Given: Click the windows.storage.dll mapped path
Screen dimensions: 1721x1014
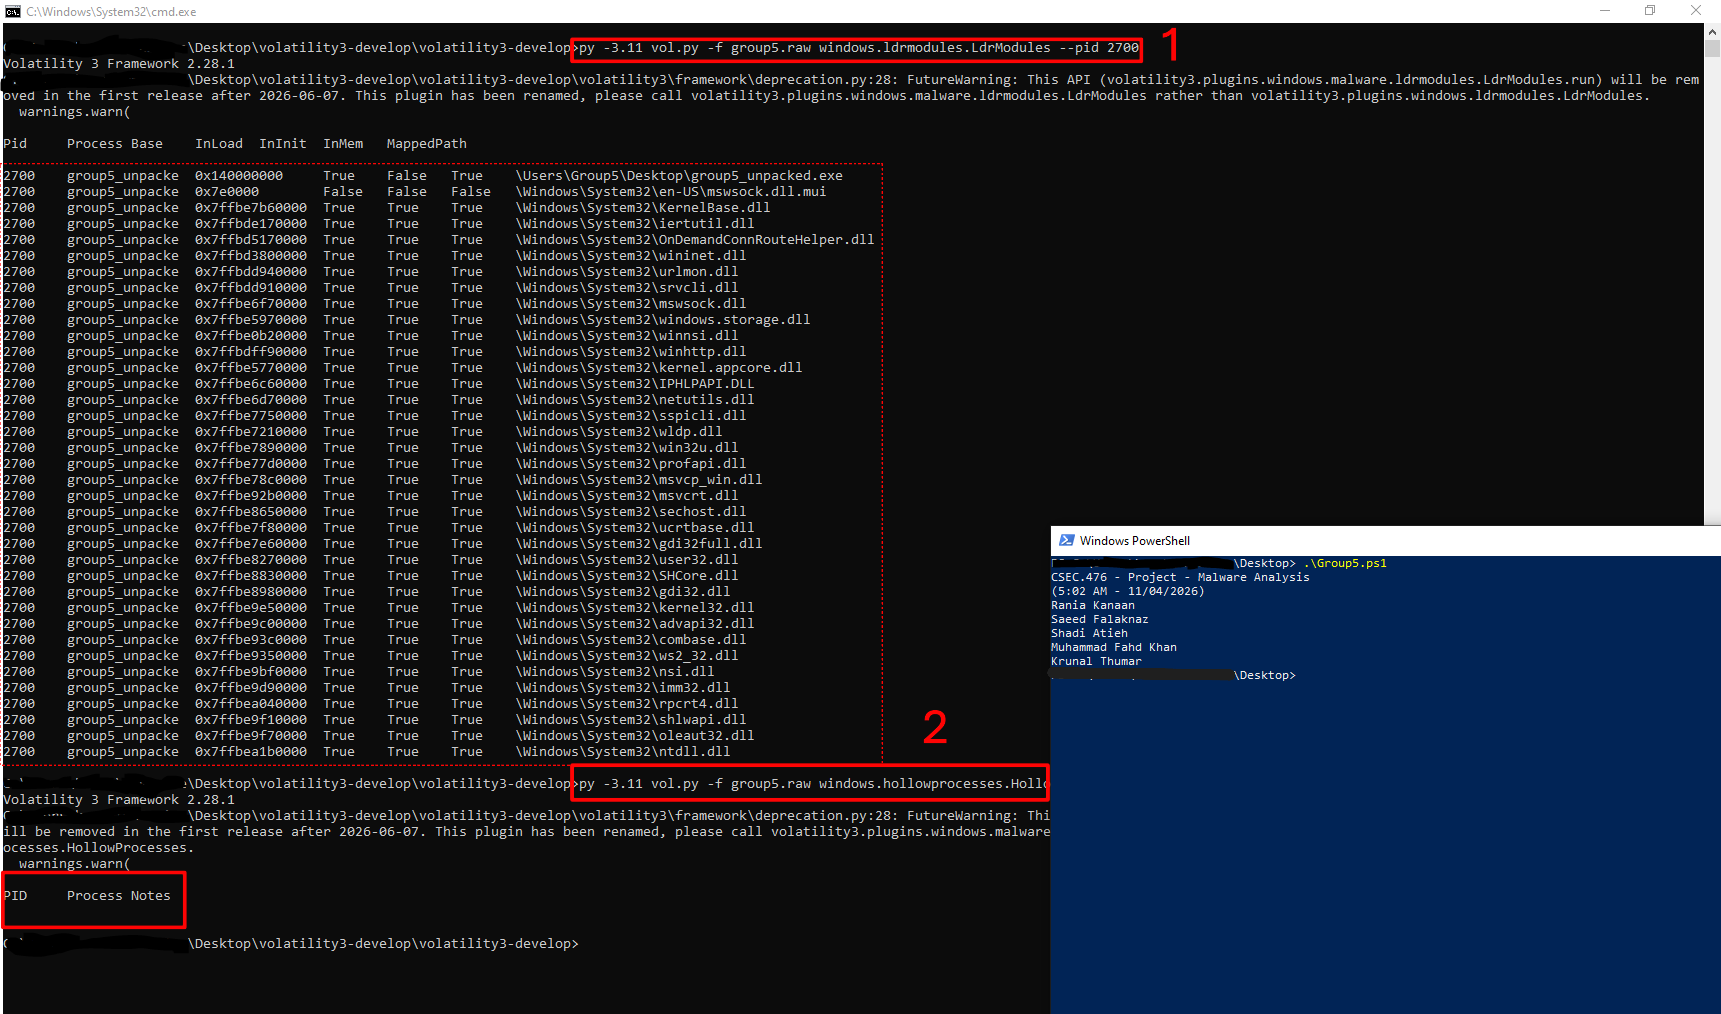Looking at the screenshot, I should 663,320.
